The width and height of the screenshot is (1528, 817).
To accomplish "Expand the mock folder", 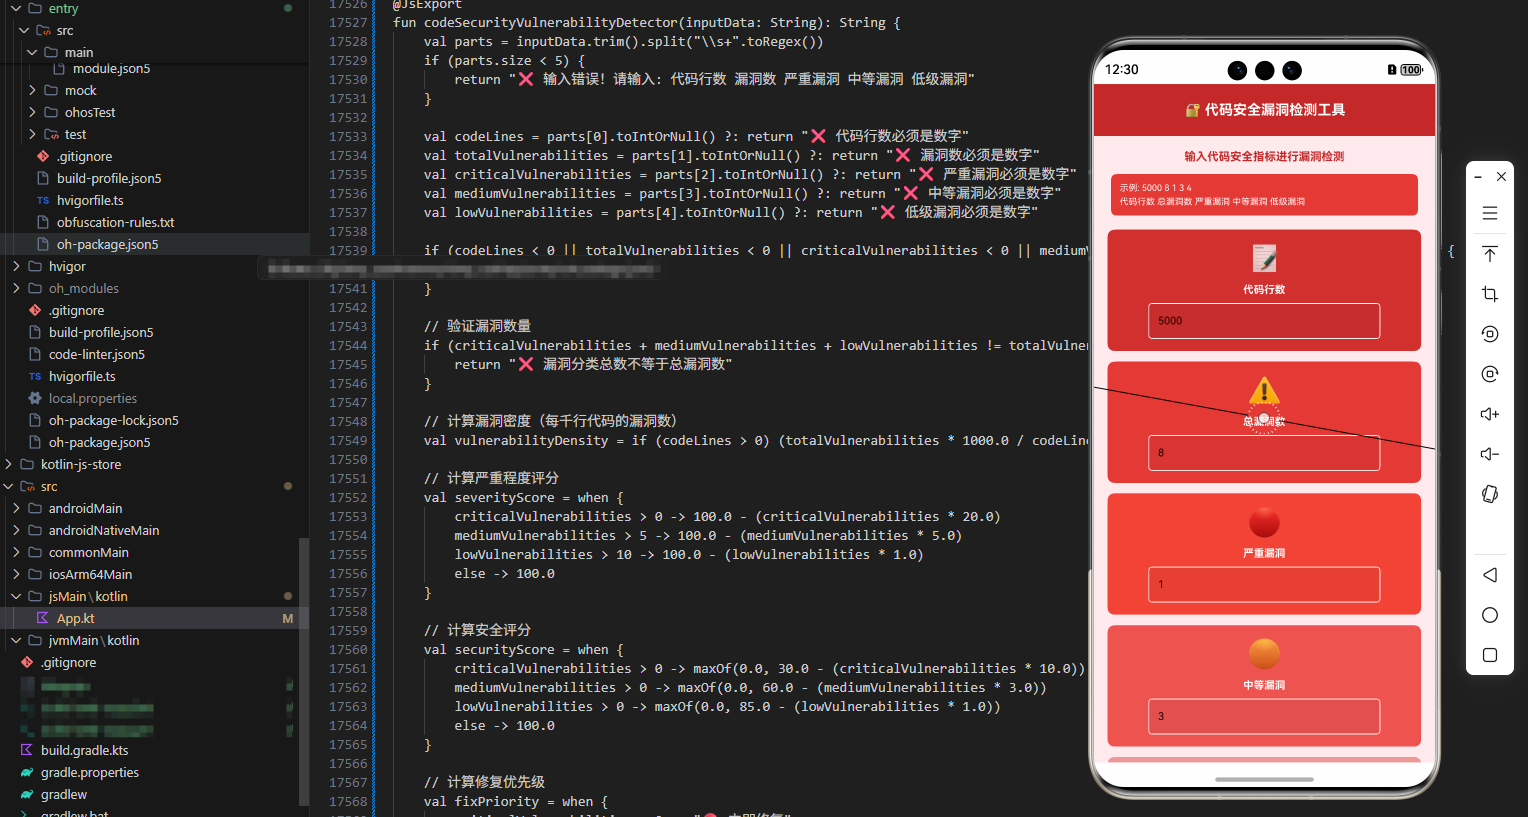I will [32, 90].
